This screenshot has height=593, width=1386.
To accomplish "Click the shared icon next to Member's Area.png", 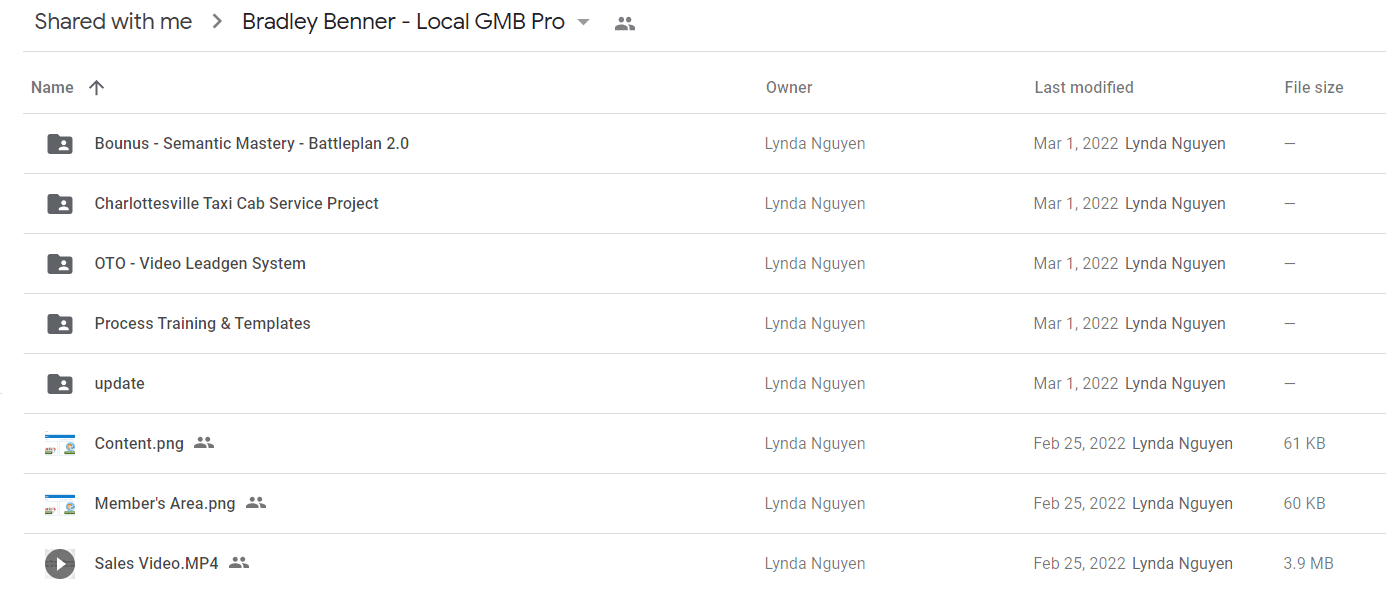I will 256,503.
